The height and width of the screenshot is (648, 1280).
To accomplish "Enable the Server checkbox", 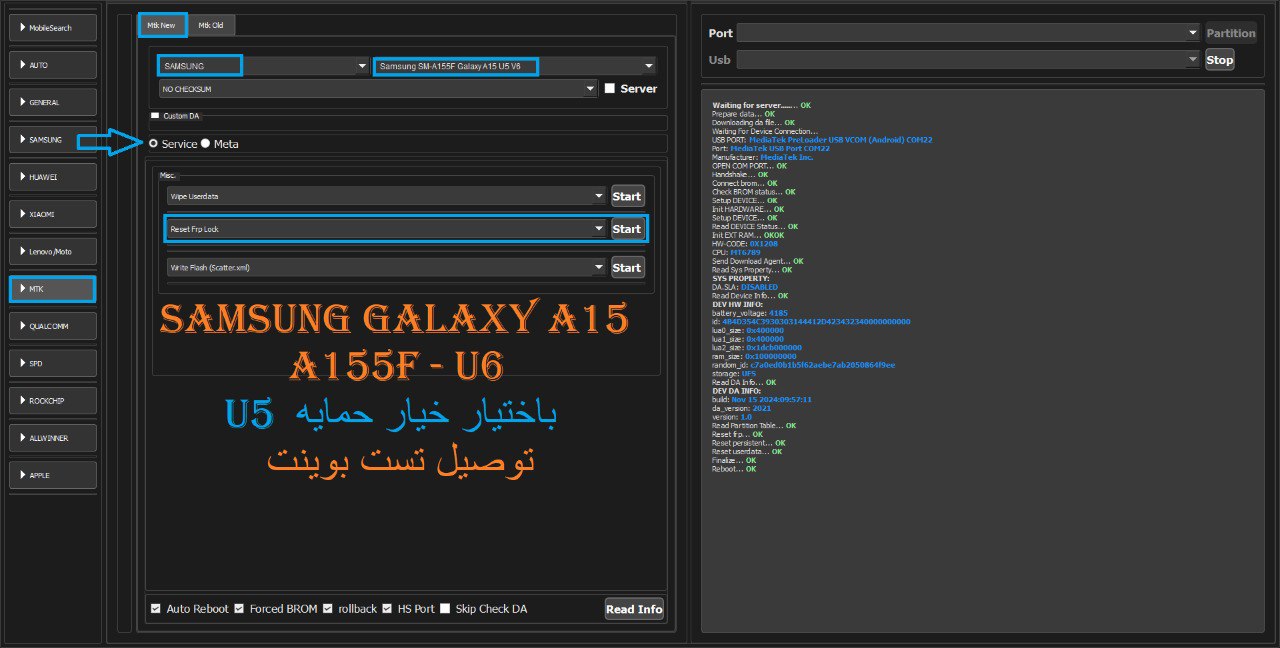I will pyautogui.click(x=610, y=89).
